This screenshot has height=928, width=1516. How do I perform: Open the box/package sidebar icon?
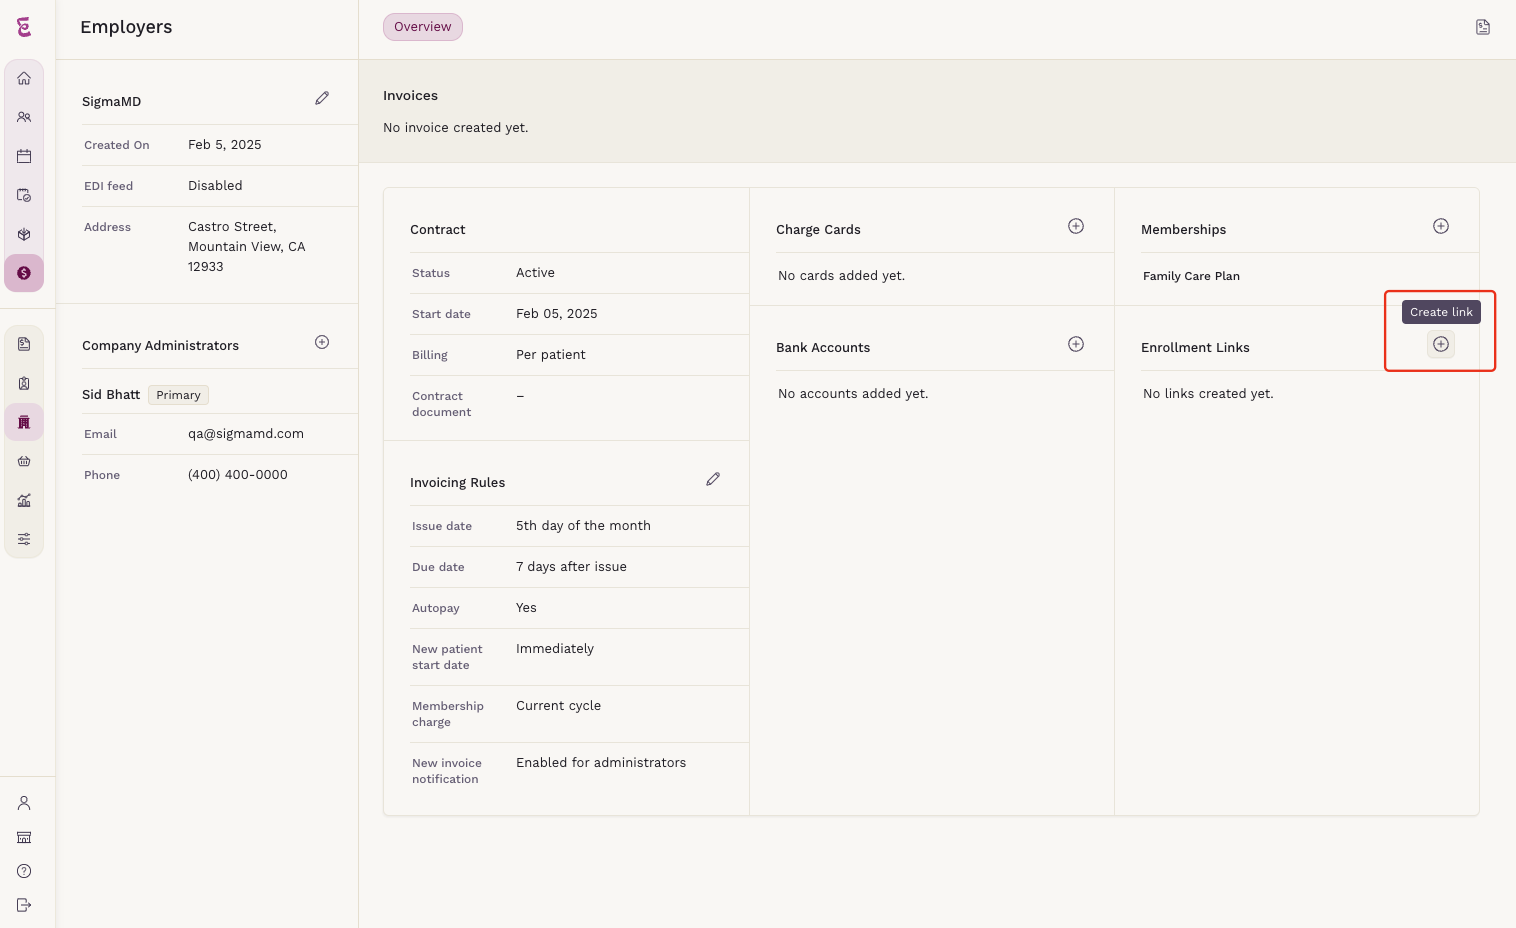click(x=24, y=234)
